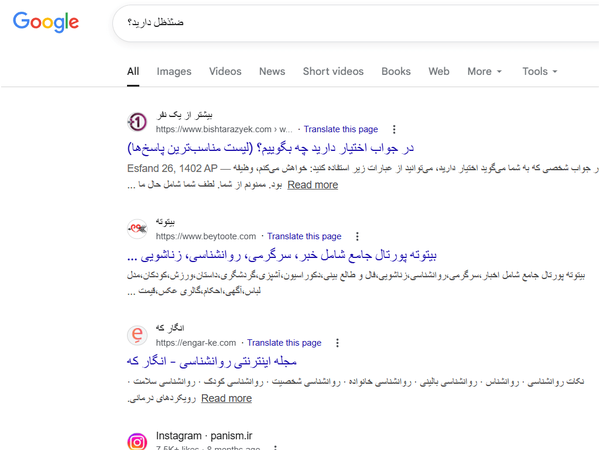Click the bishtarazyek site favicon
The width and height of the screenshot is (600, 451).
(137, 122)
